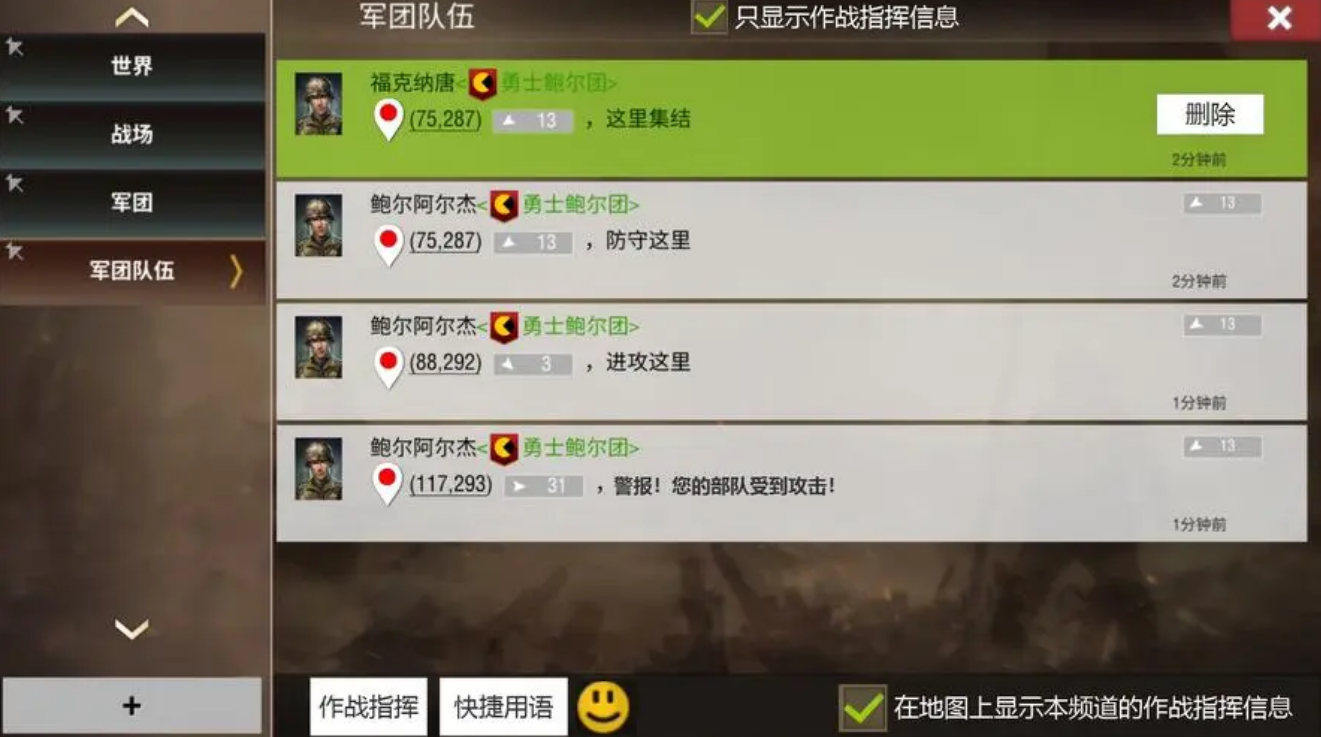Switch to the 世界 channel tab
The height and width of the screenshot is (737, 1321).
[132, 66]
